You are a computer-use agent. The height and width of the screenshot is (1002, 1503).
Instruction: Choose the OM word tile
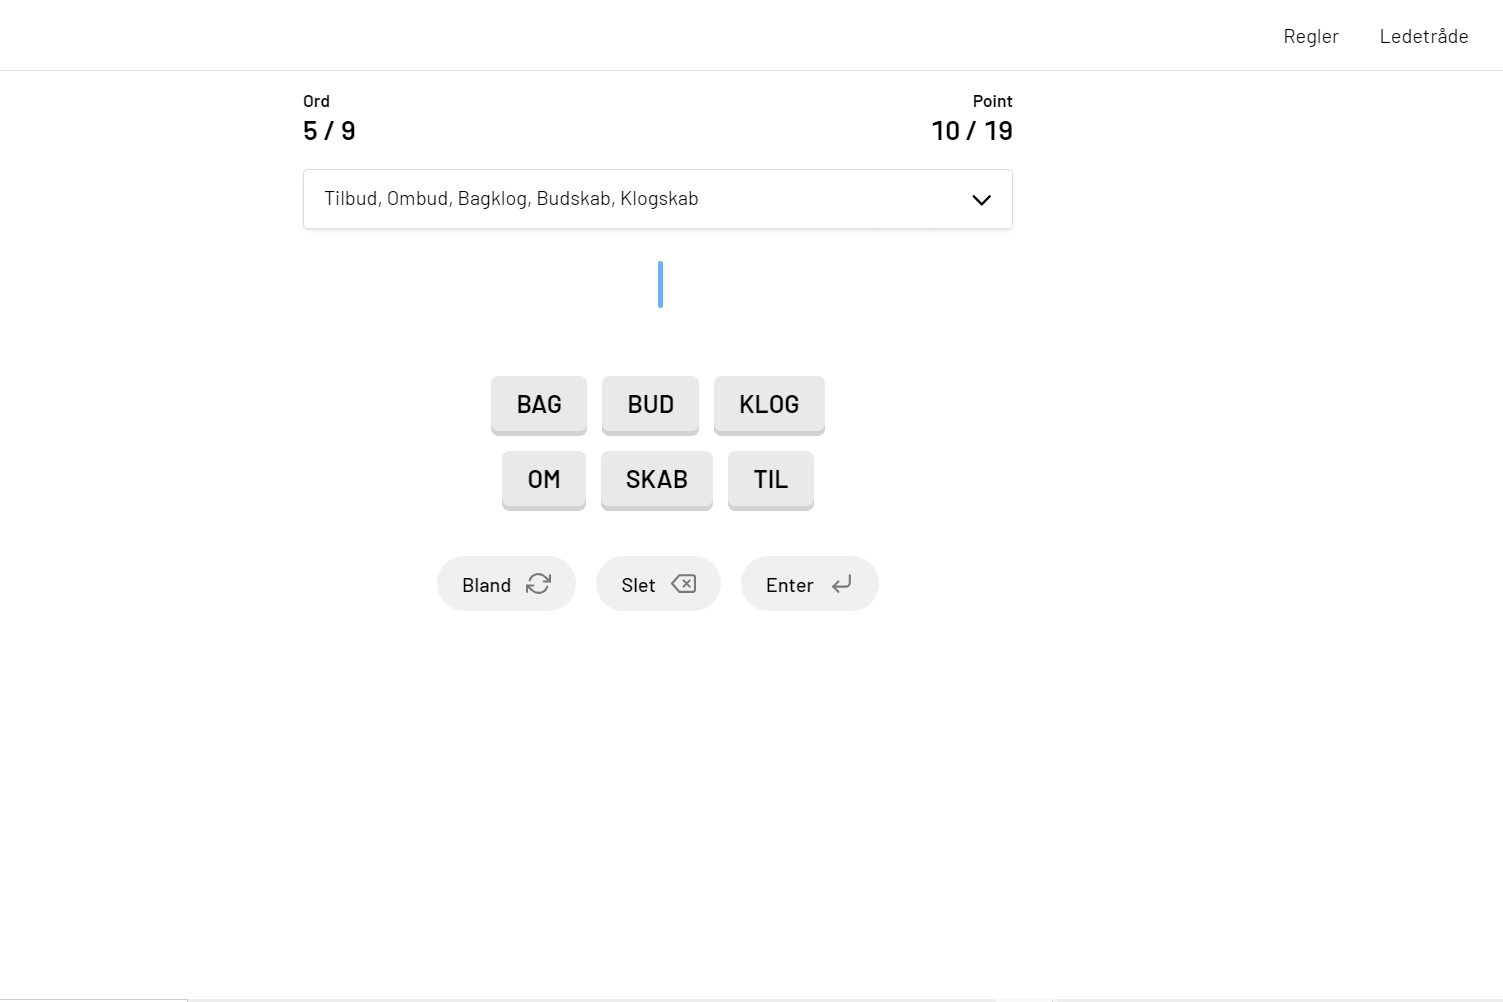[544, 480]
